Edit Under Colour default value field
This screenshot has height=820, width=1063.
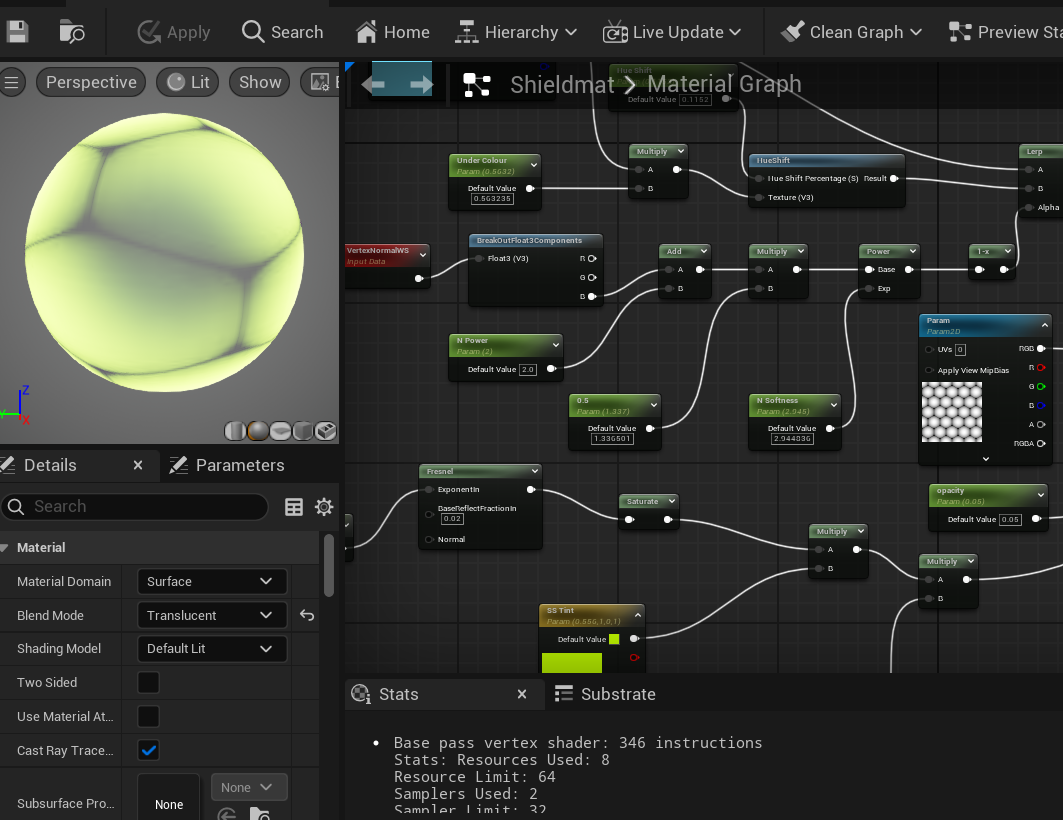pos(493,199)
